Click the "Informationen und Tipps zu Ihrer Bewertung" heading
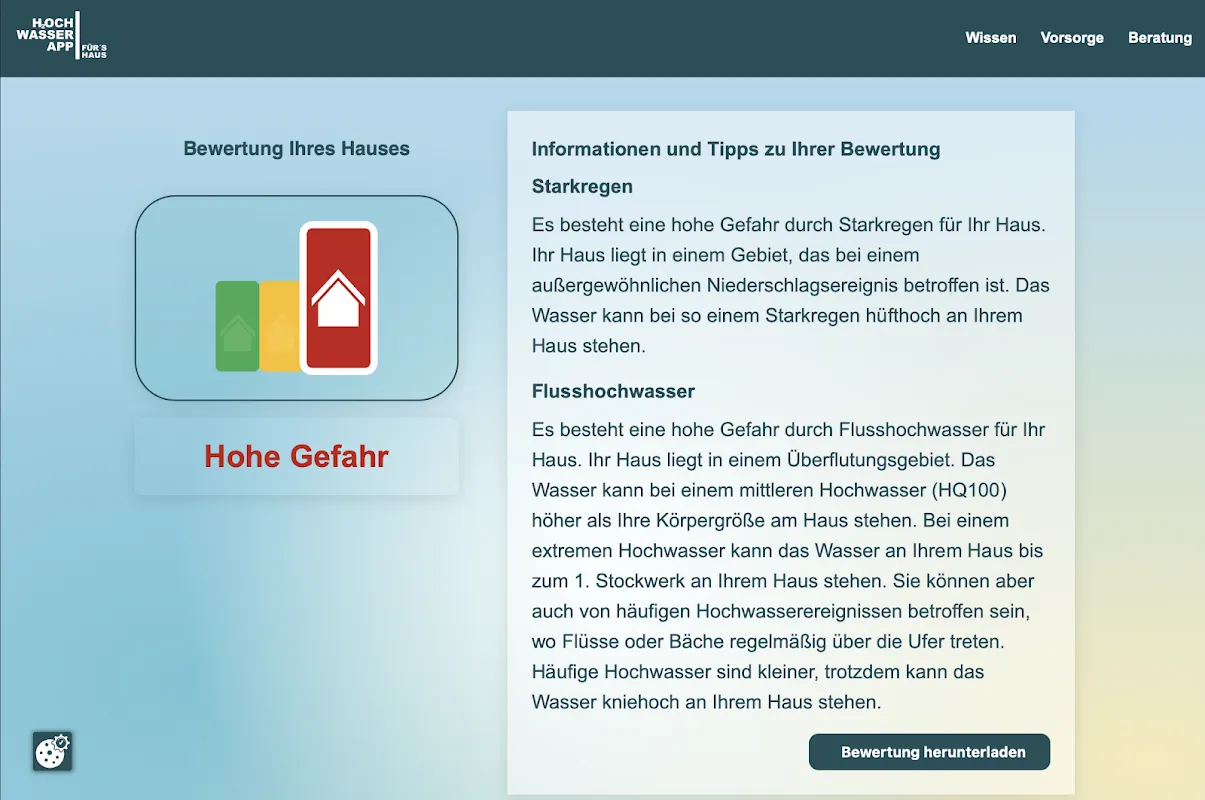Viewport: 1205px width, 800px height. click(x=736, y=150)
